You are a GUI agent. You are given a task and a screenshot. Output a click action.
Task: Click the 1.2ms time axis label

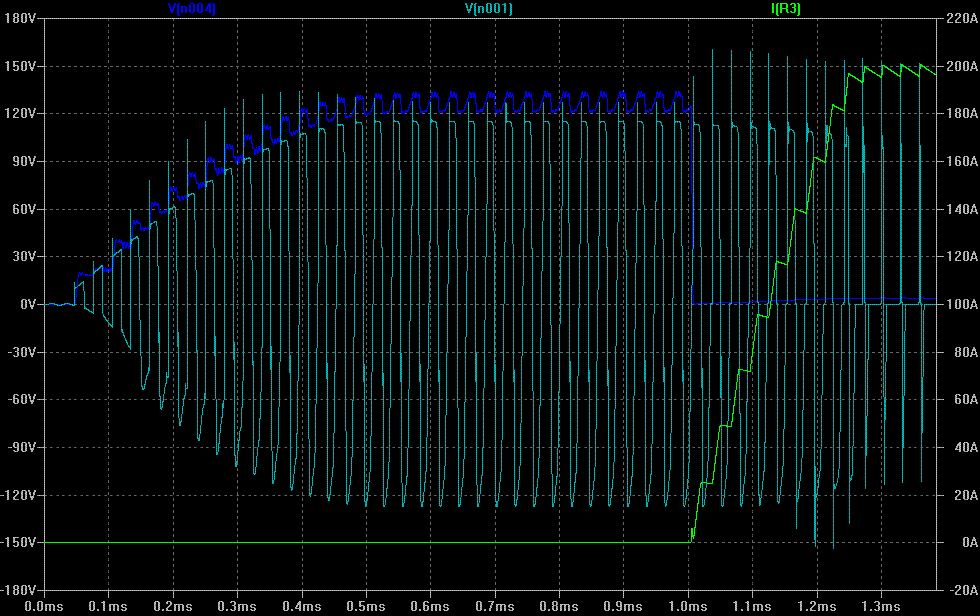(817, 607)
